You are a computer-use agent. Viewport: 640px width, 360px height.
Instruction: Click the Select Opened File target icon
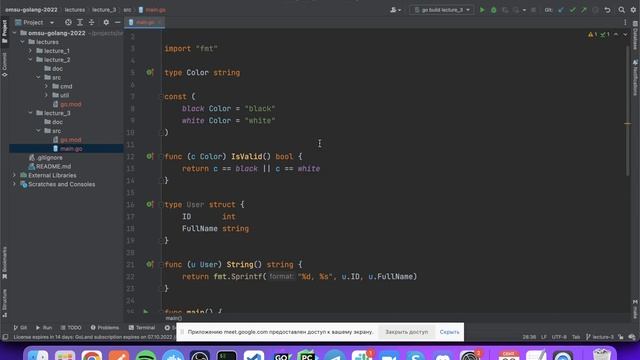[68, 22]
